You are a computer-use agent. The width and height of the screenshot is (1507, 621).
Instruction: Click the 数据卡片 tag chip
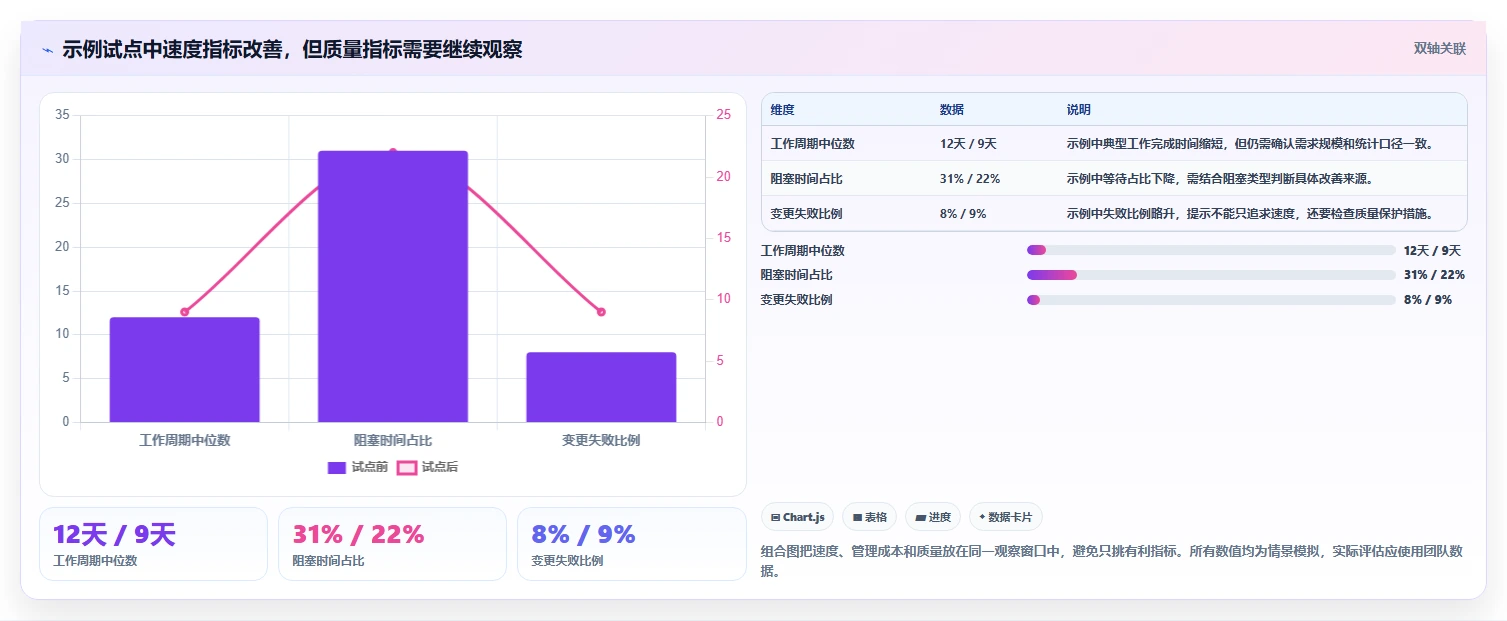coord(1006,517)
